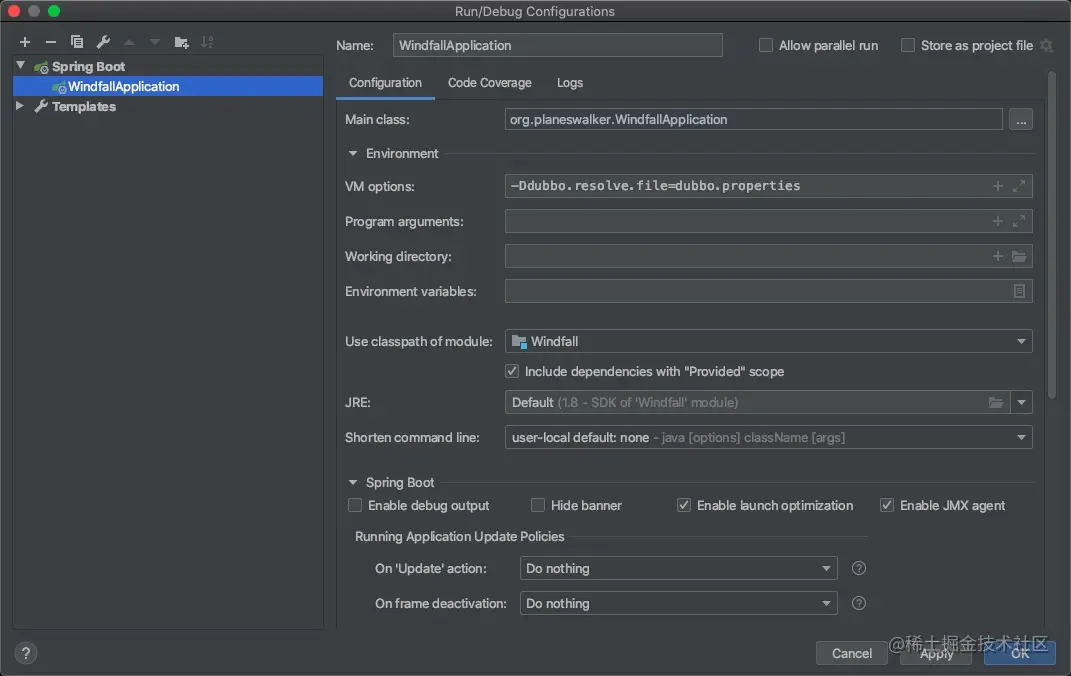The height and width of the screenshot is (676, 1071).
Task: Click the Name input field
Action: (557, 45)
